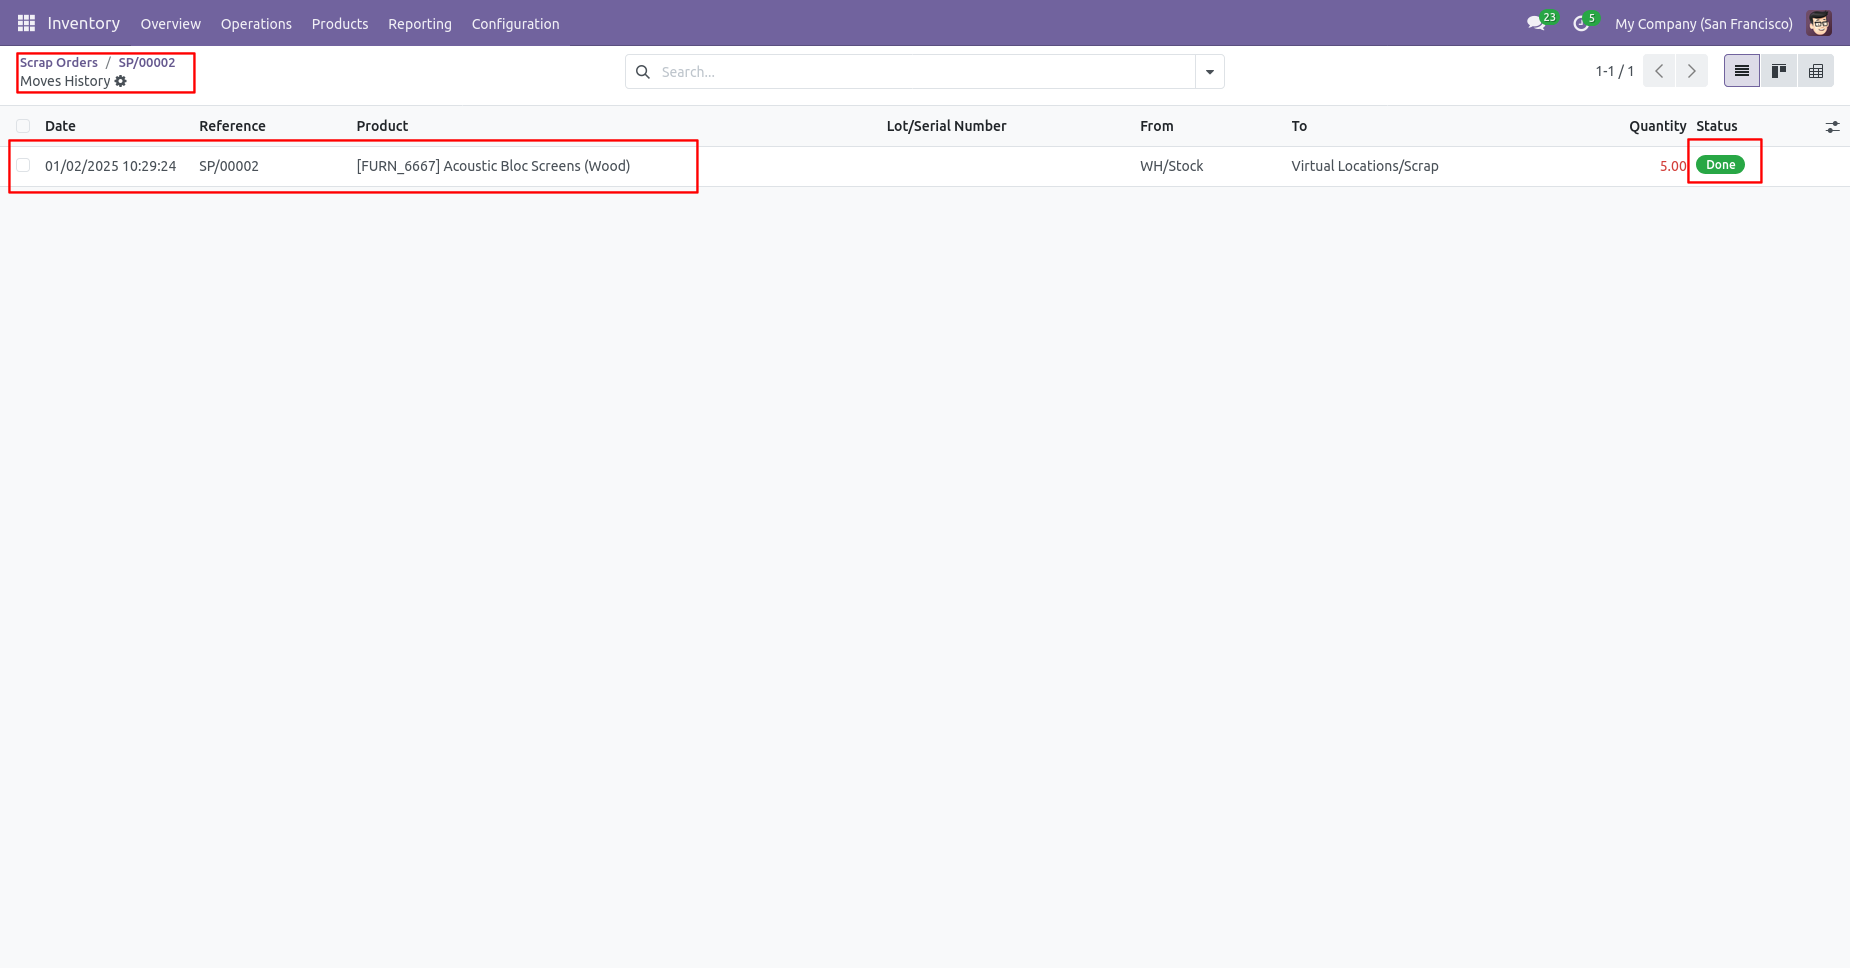Open the Configuration menu
Viewport: 1850px width, 968px height.
click(515, 24)
